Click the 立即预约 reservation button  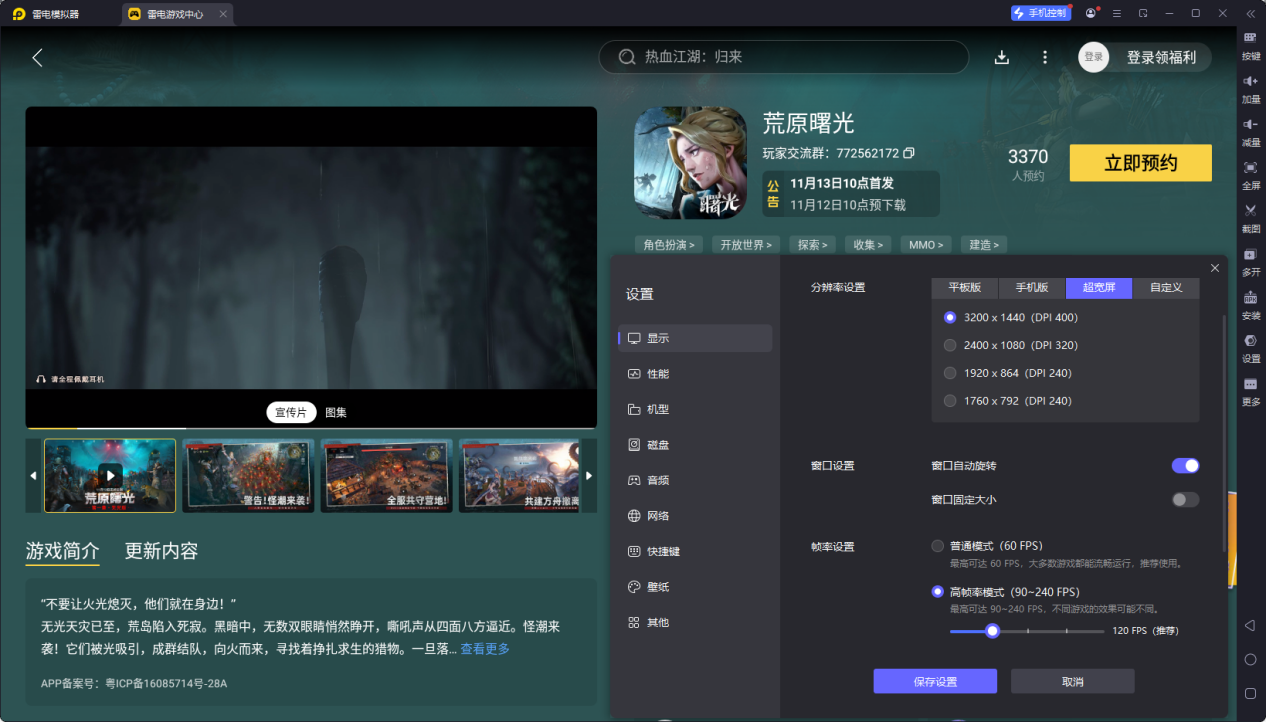[x=1140, y=162]
